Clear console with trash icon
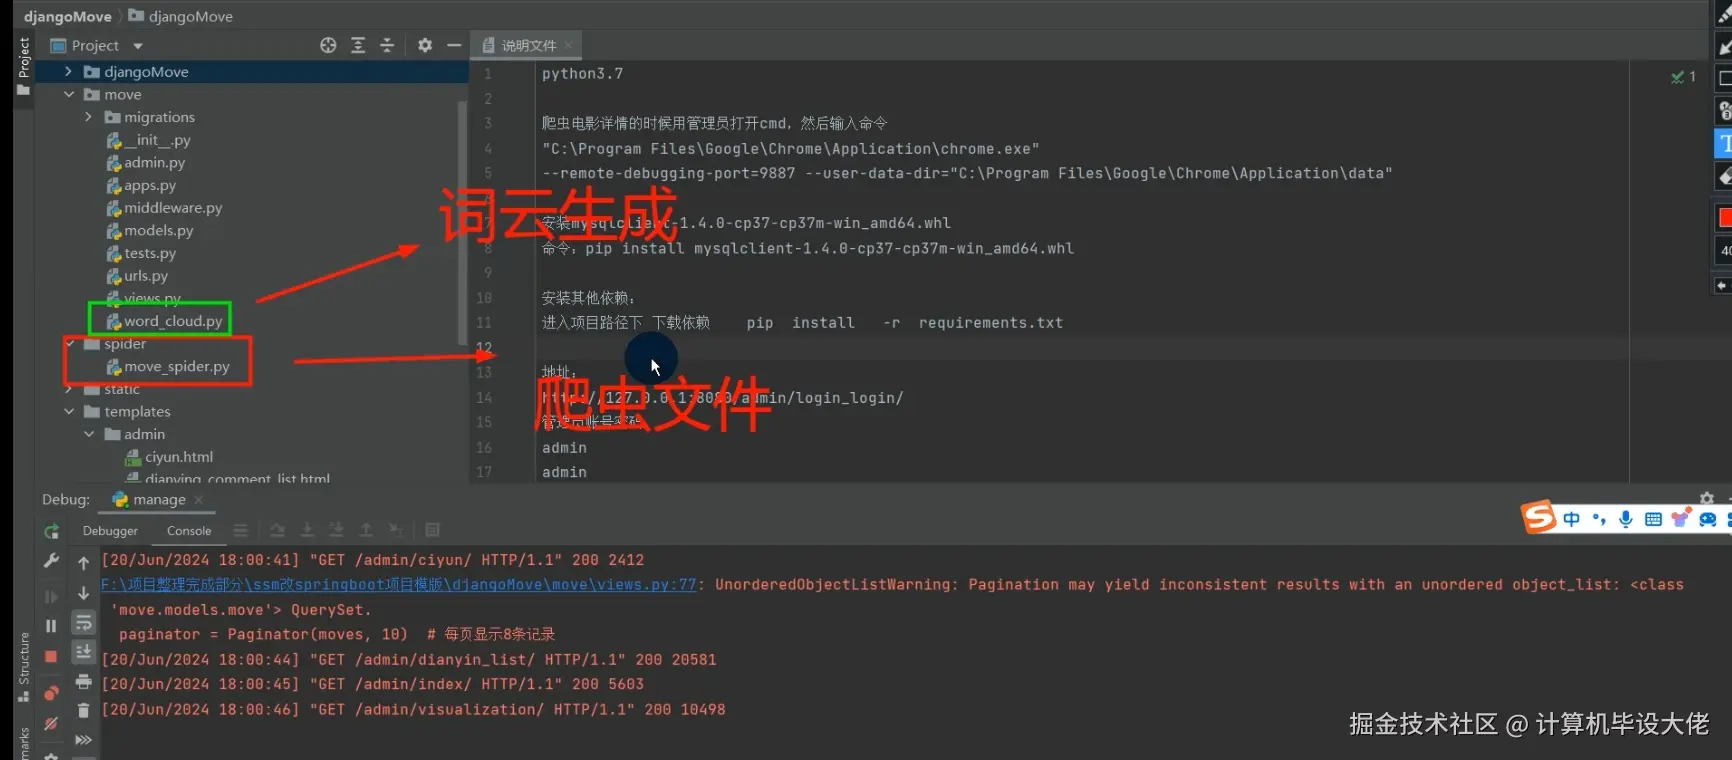 (84, 710)
